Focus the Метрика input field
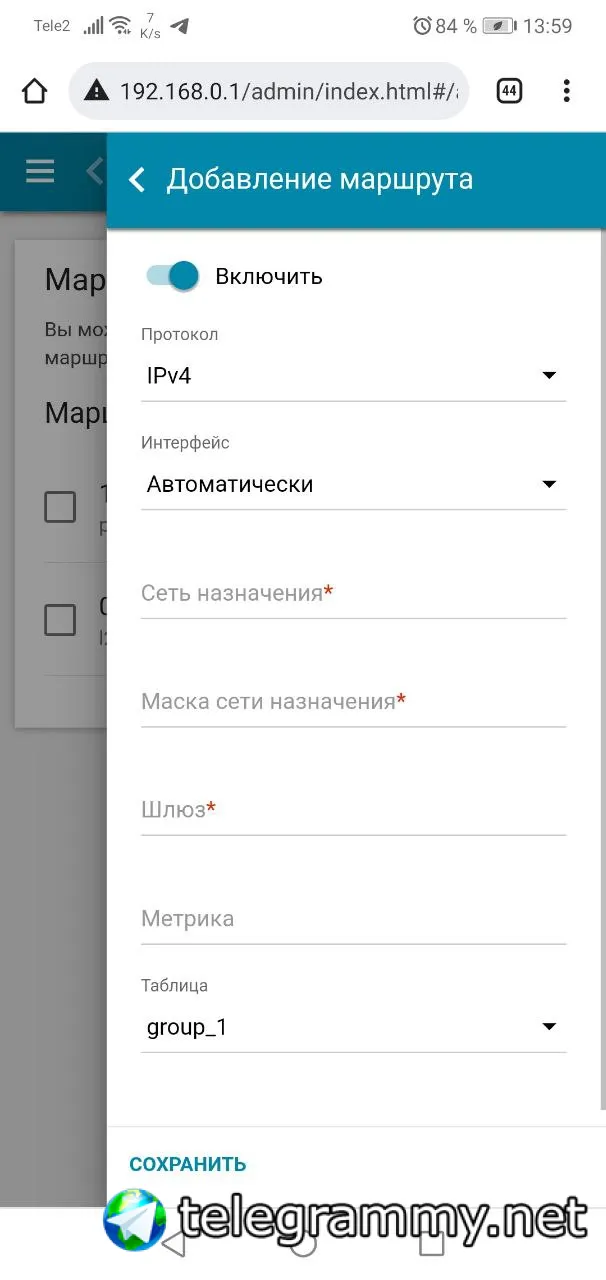Screen dimensions: 606x1280 [x=354, y=919]
